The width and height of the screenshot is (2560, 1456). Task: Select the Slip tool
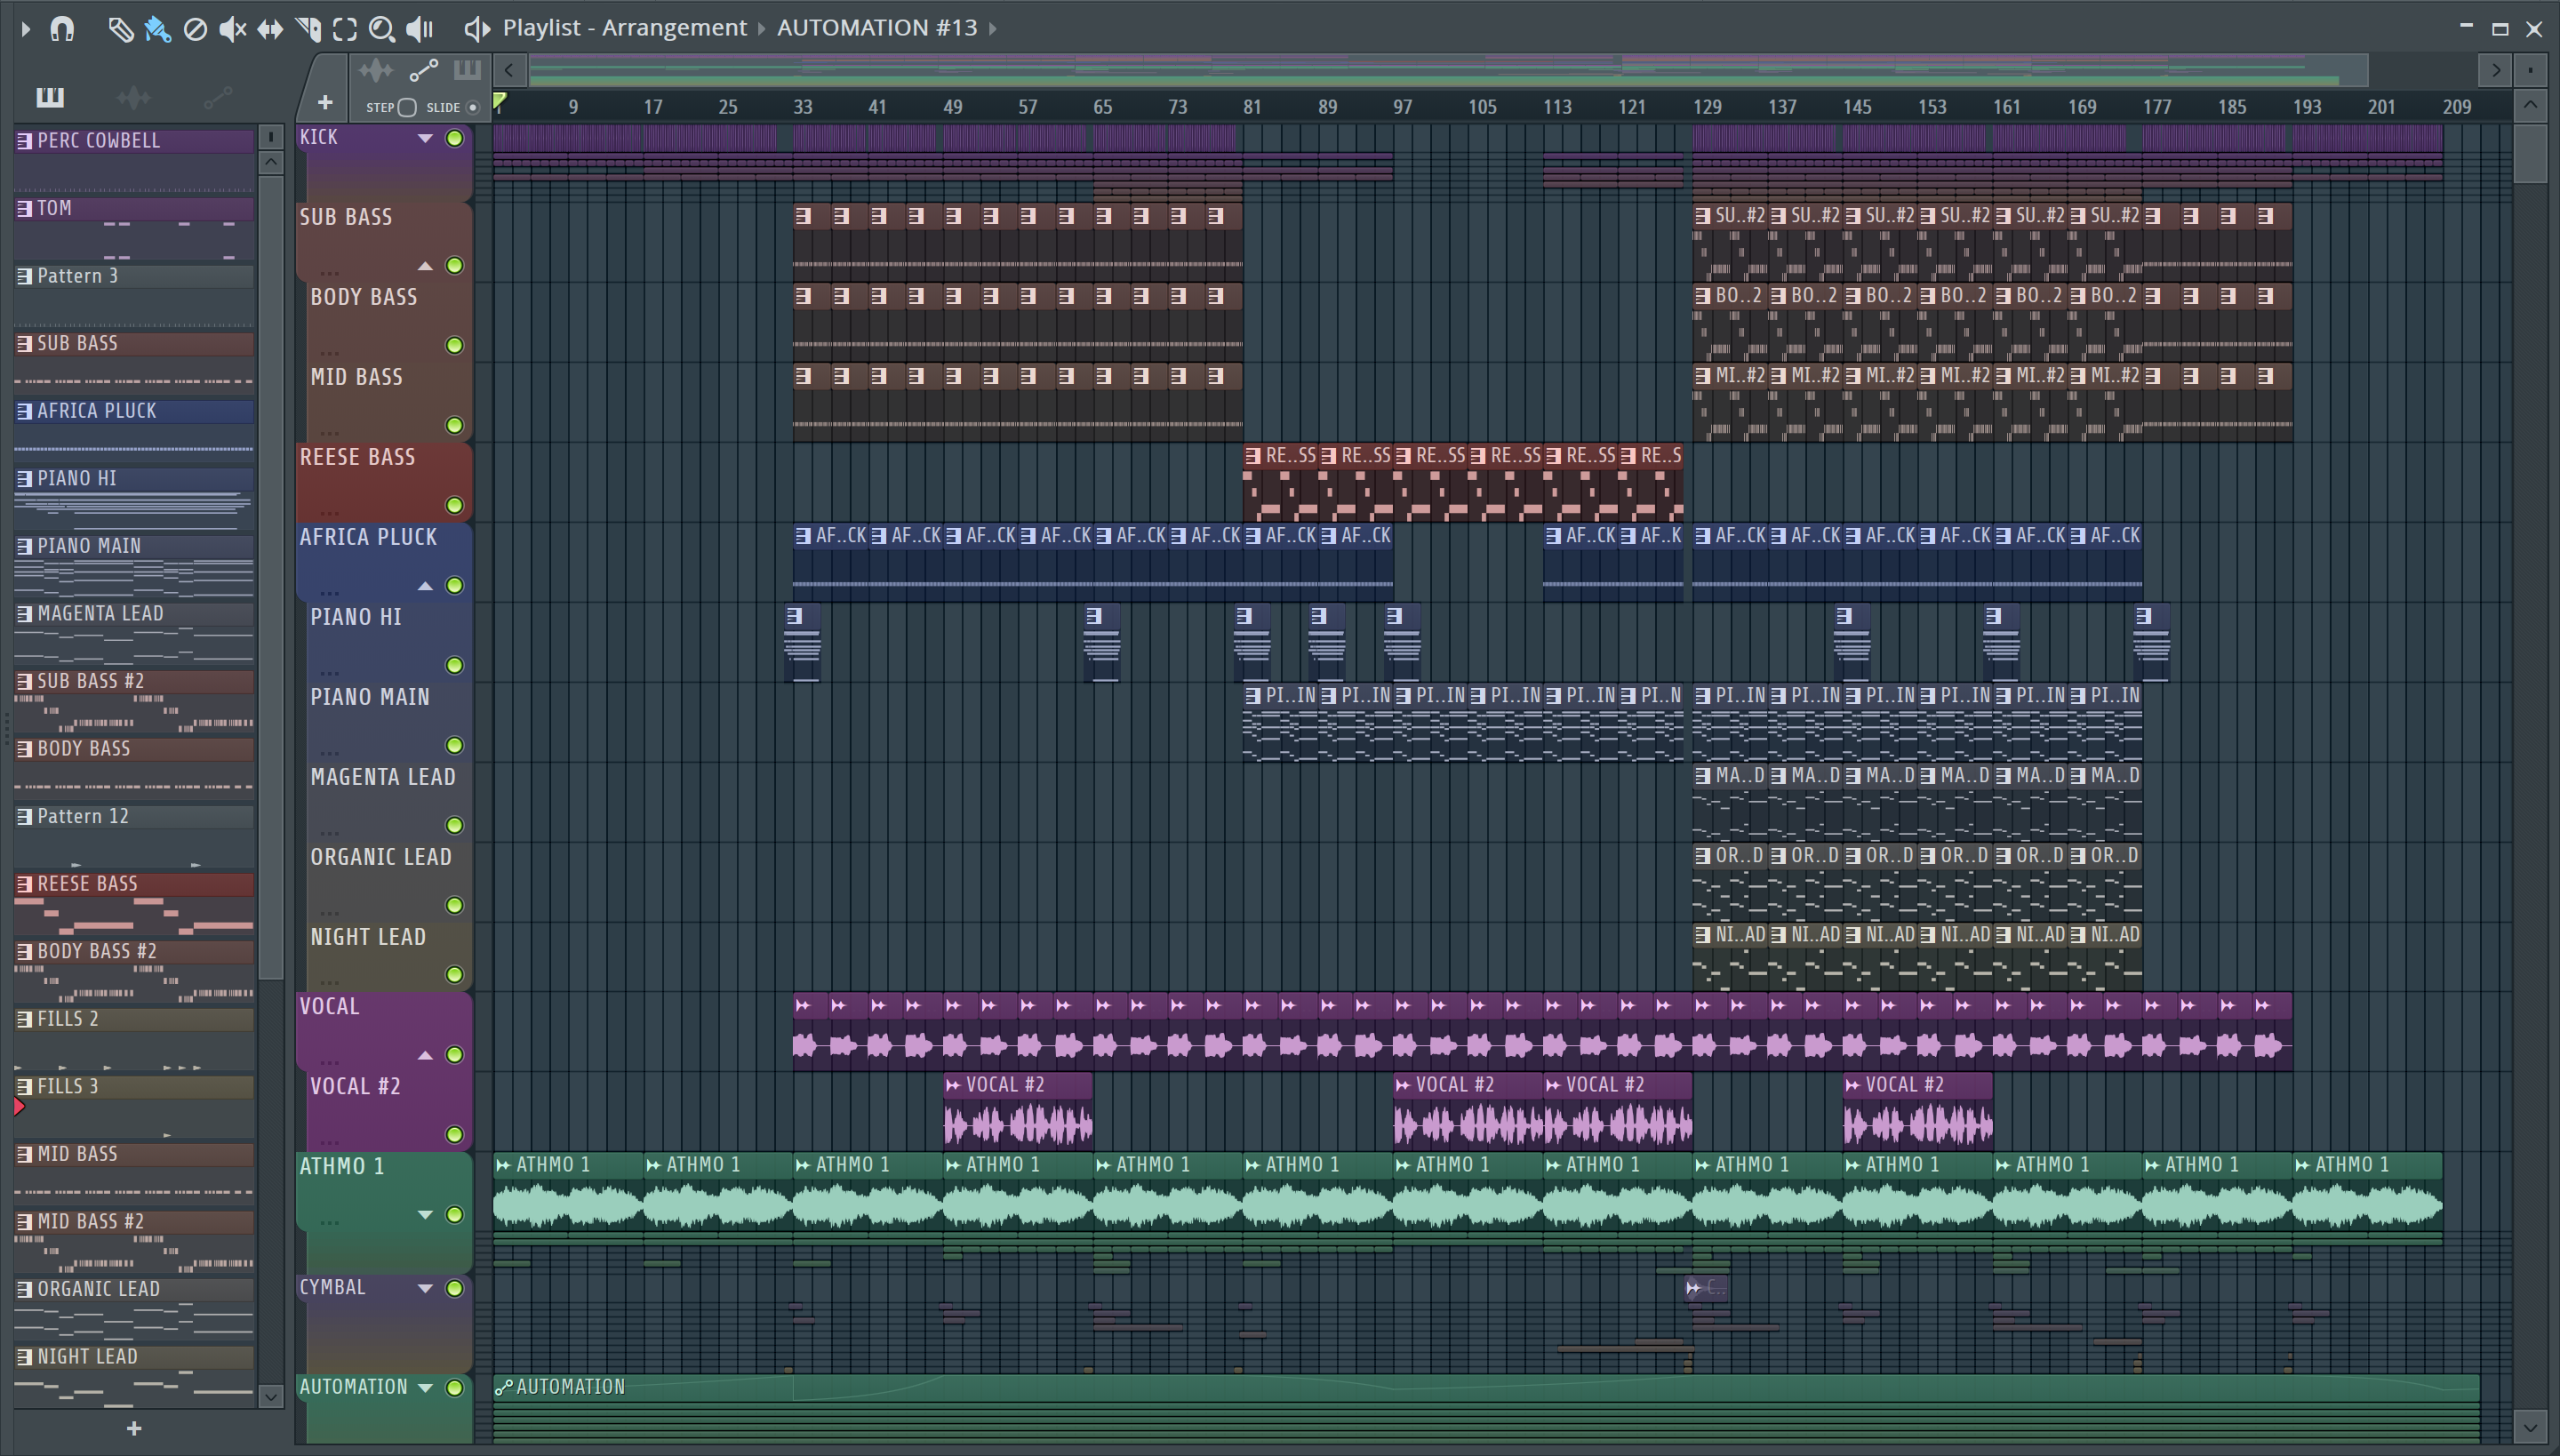pyautogui.click(x=270, y=29)
